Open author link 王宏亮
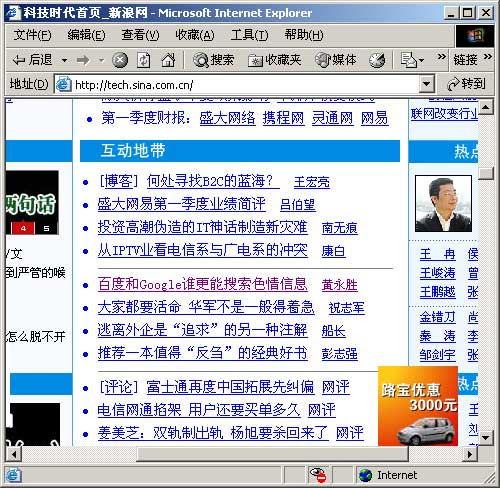500x488 pixels. (x=312, y=182)
